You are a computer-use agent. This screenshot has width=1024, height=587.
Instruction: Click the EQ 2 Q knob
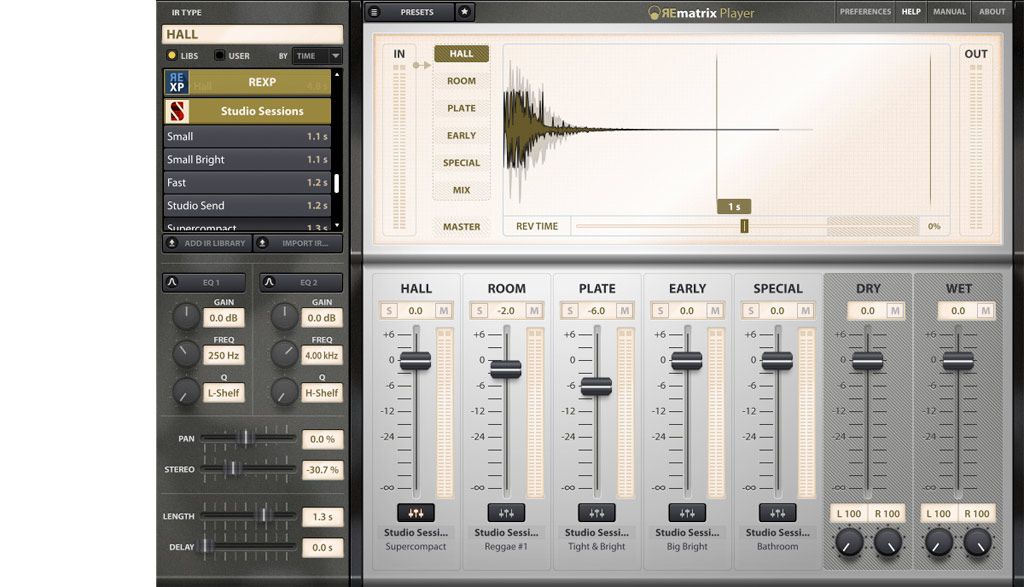(284, 392)
